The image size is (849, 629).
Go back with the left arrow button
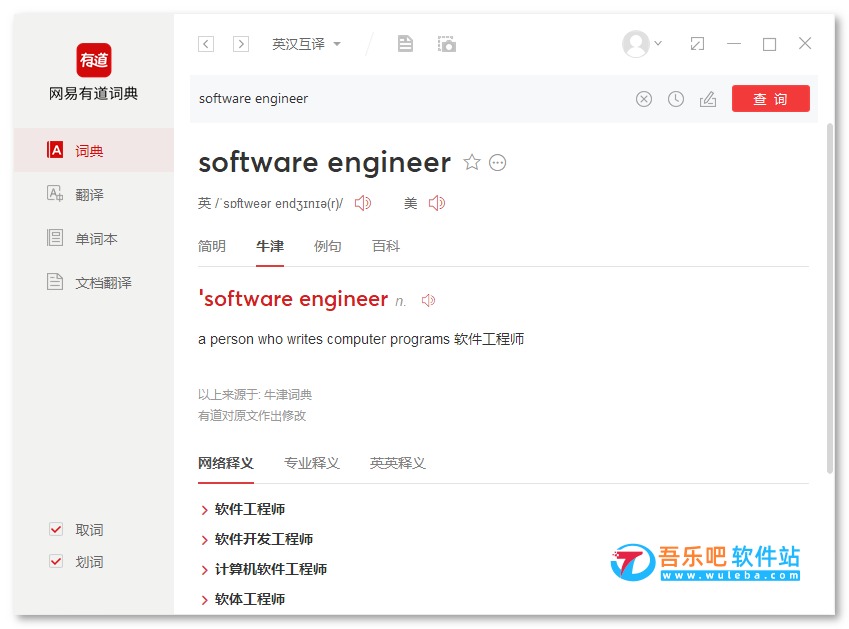(206, 44)
